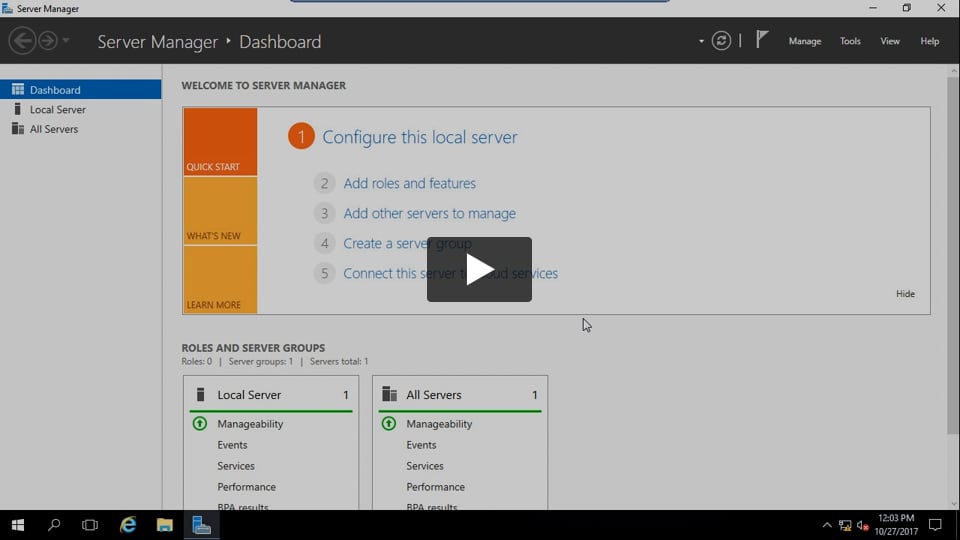Open Internet Explorer from the taskbar
The image size is (960, 540).
click(128, 525)
